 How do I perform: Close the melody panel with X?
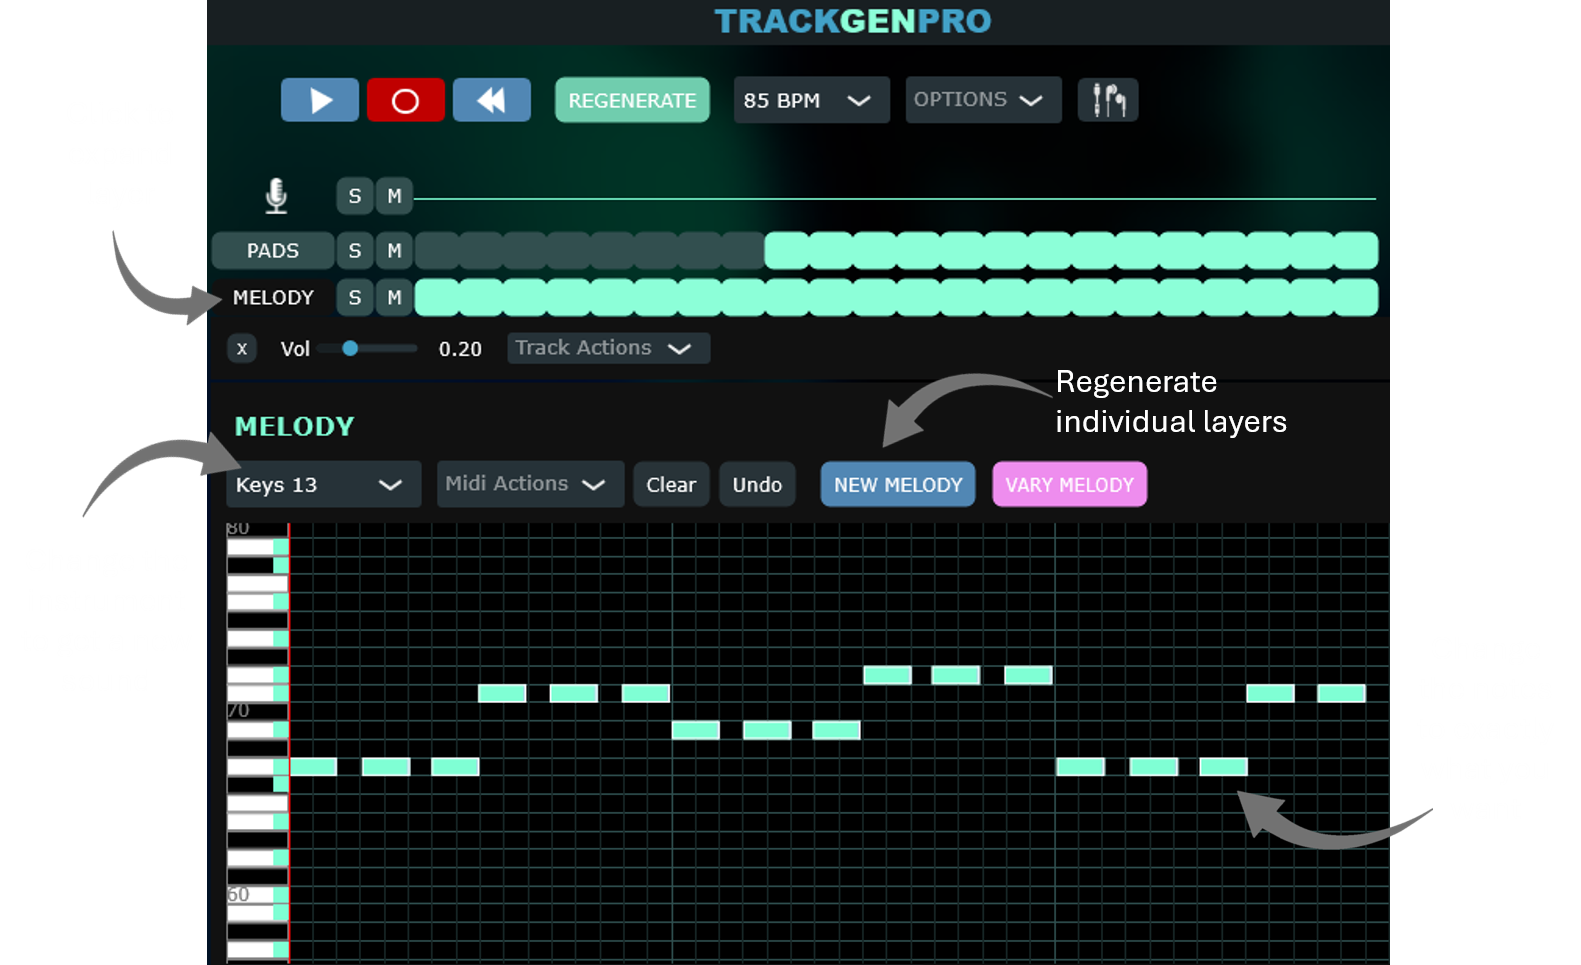click(x=242, y=349)
